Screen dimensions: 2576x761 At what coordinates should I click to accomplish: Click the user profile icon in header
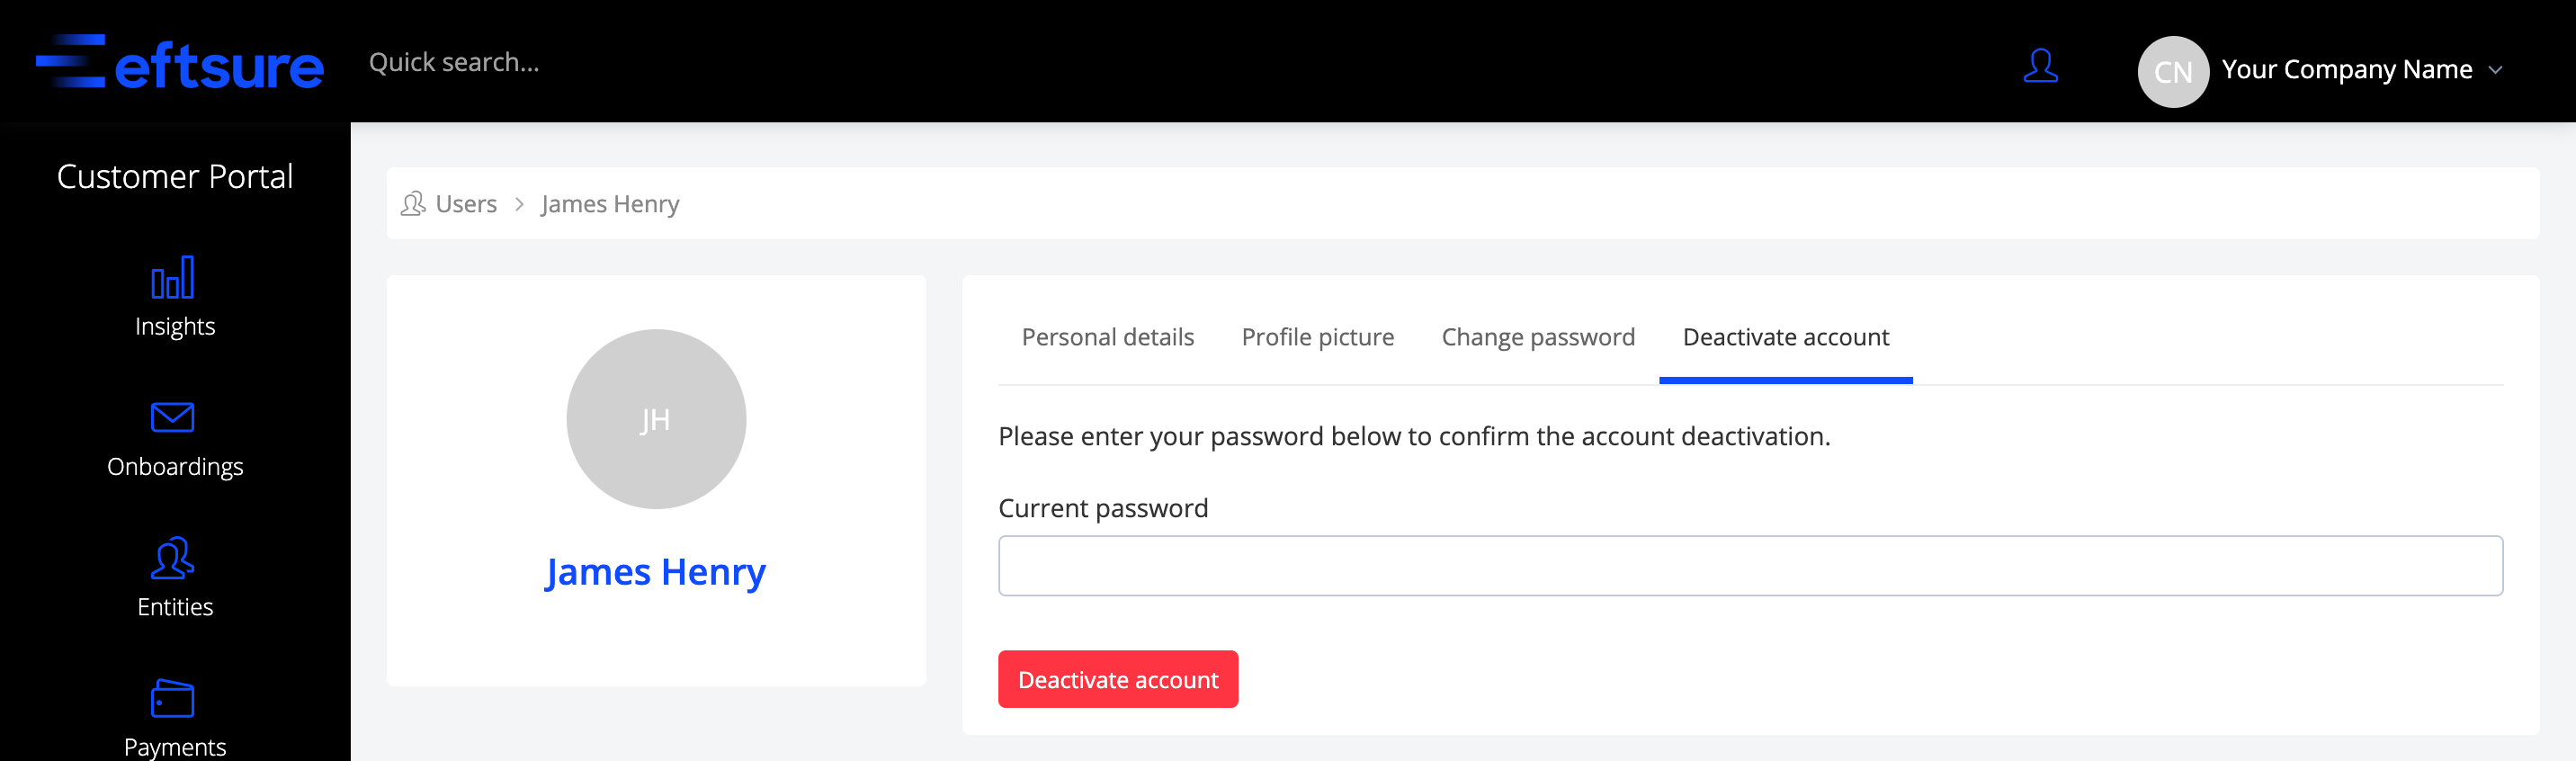(2040, 66)
